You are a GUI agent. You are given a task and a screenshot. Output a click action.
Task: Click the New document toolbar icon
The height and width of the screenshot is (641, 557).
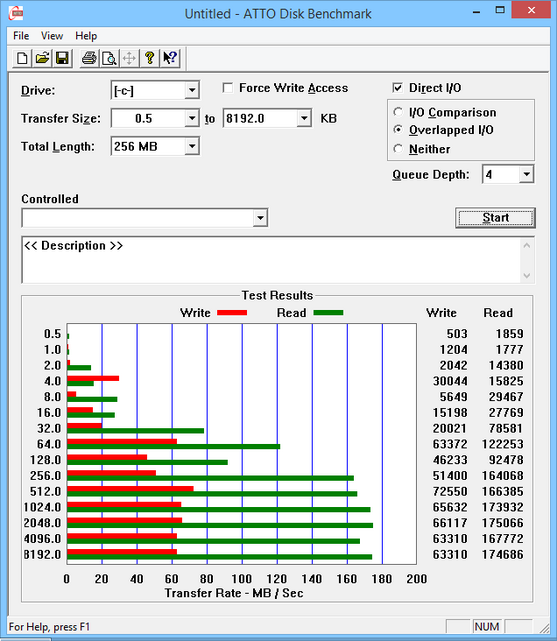[22, 58]
